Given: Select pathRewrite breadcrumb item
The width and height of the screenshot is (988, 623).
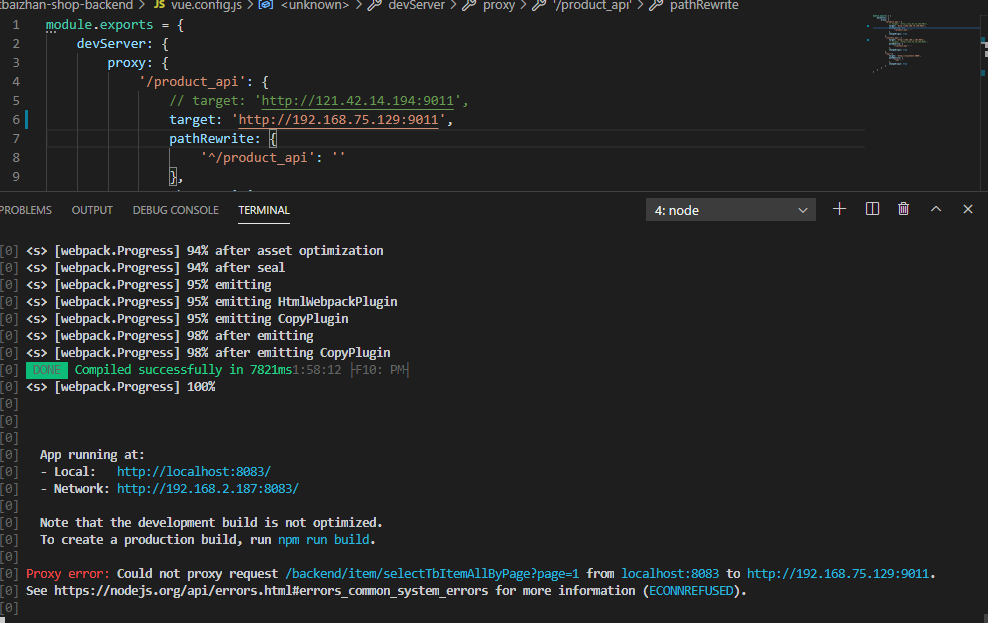Looking at the screenshot, I should click(704, 6).
